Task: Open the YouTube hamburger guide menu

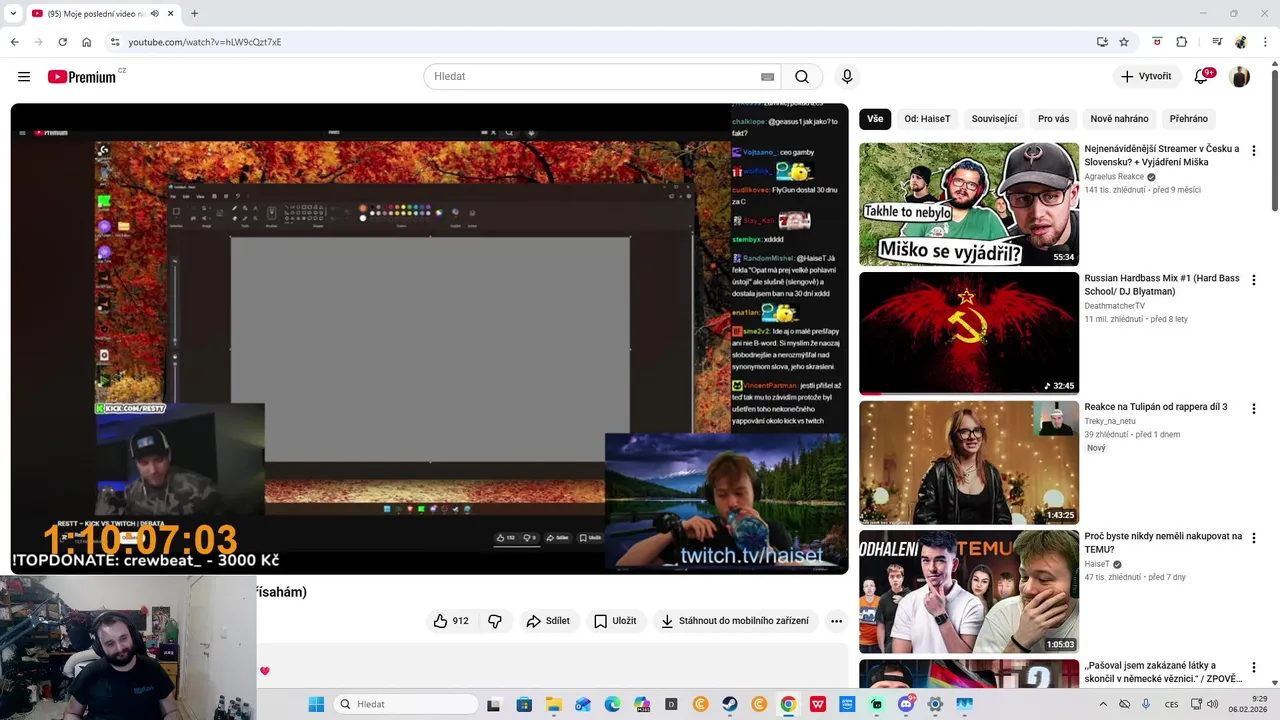Action: [24, 77]
